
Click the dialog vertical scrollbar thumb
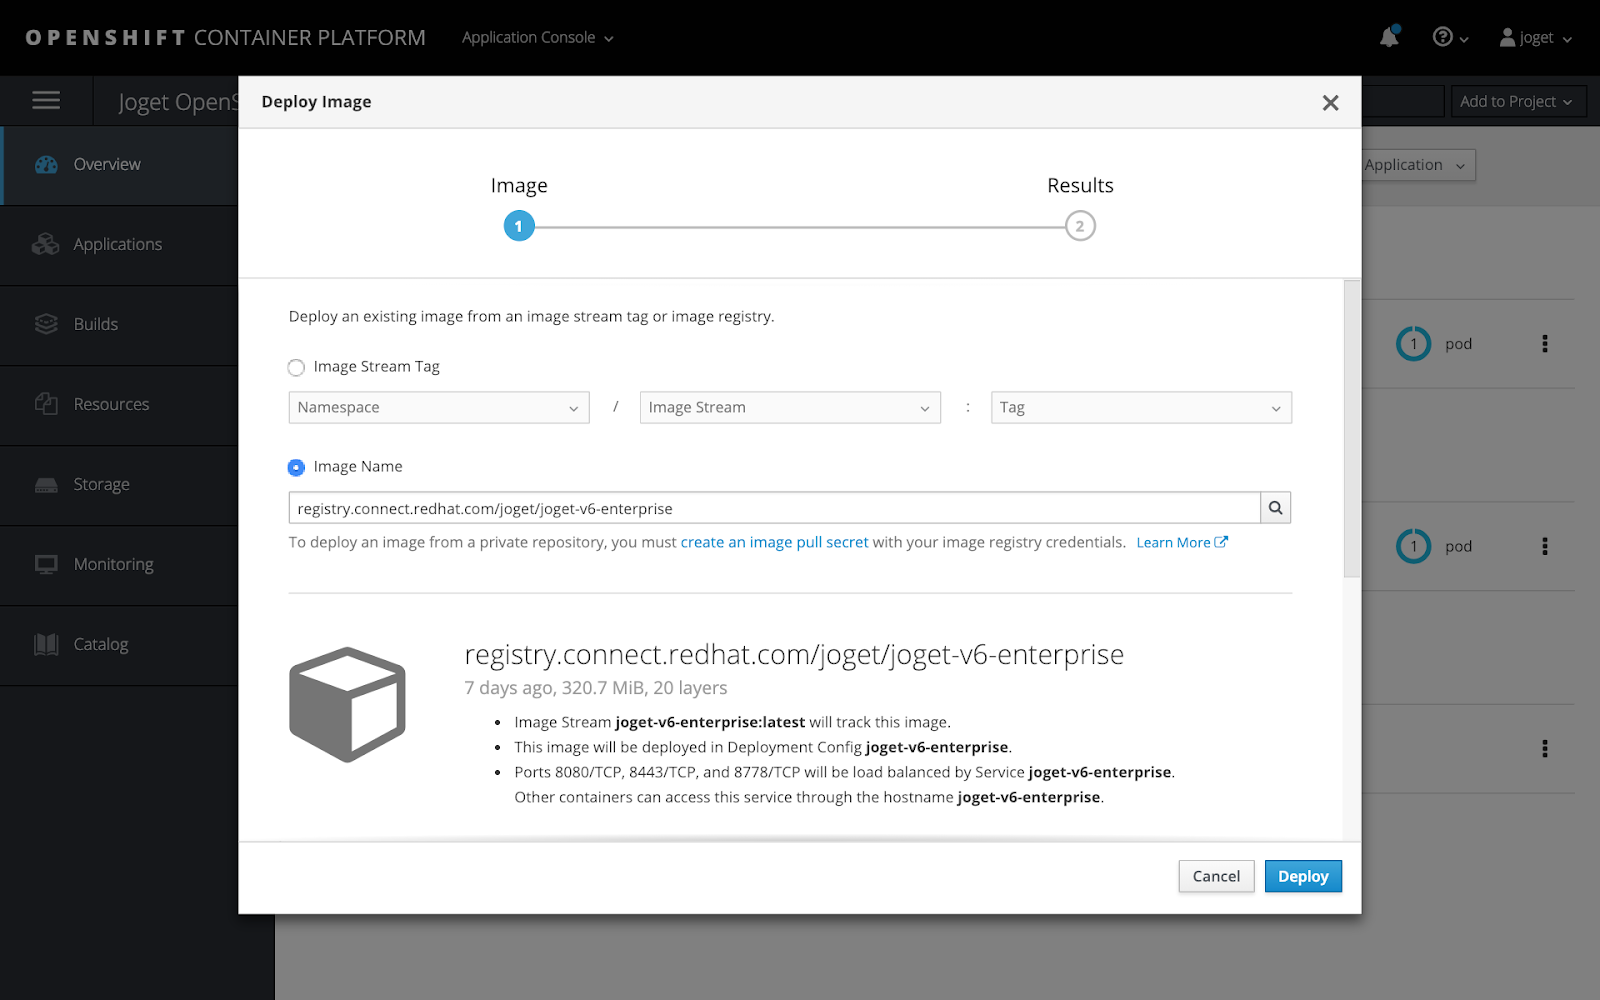click(1351, 428)
